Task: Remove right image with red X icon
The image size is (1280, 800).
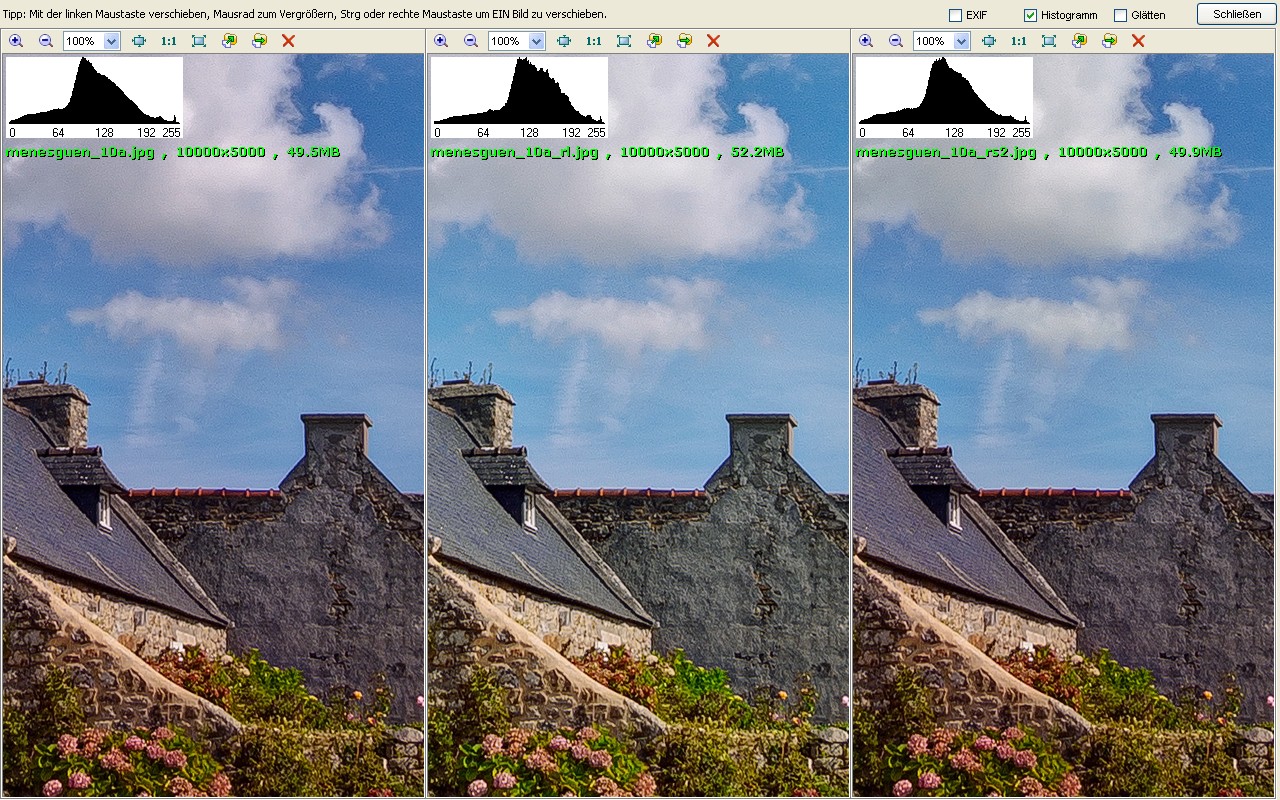Action: pyautogui.click(x=1138, y=41)
